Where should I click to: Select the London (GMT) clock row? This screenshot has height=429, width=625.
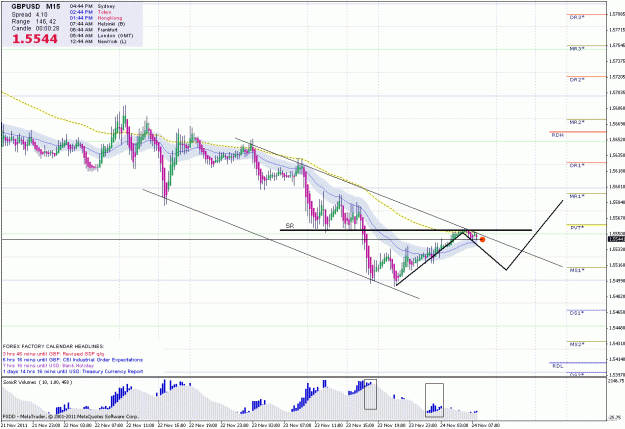(x=101, y=35)
